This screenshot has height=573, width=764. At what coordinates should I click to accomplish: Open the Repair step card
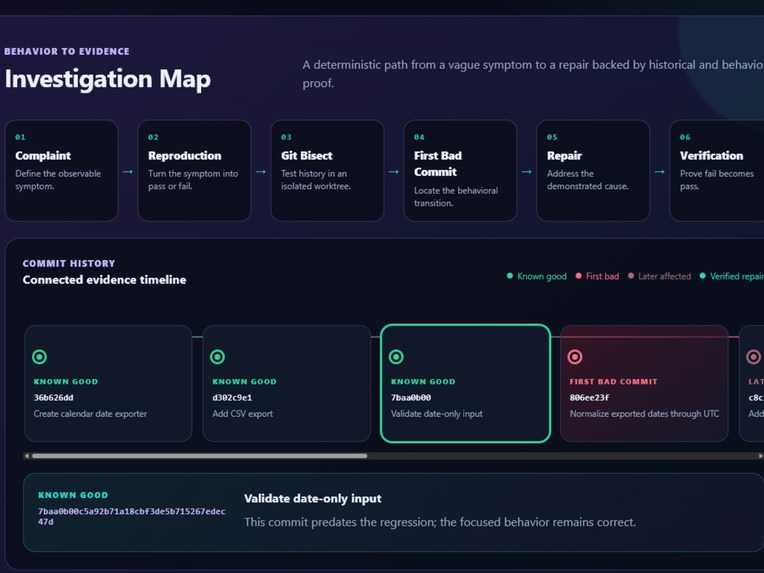pyautogui.click(x=593, y=171)
